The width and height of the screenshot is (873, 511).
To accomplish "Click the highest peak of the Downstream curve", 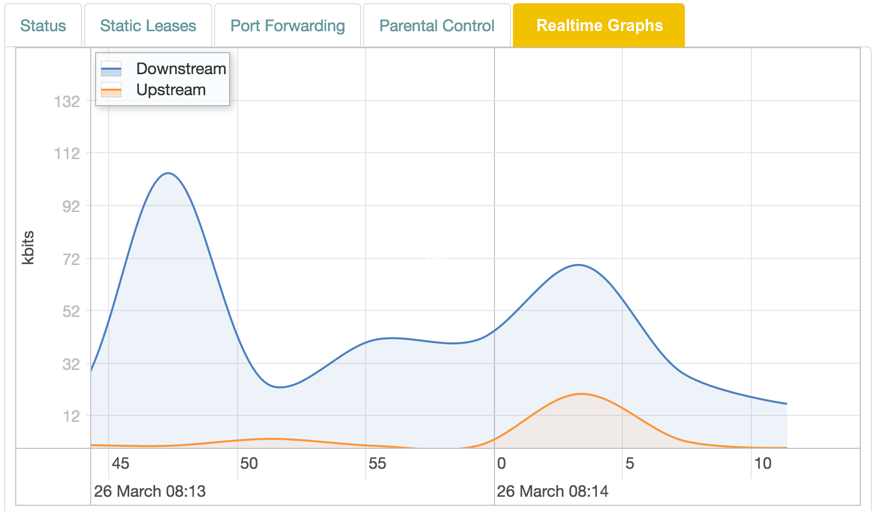I will point(168,174).
